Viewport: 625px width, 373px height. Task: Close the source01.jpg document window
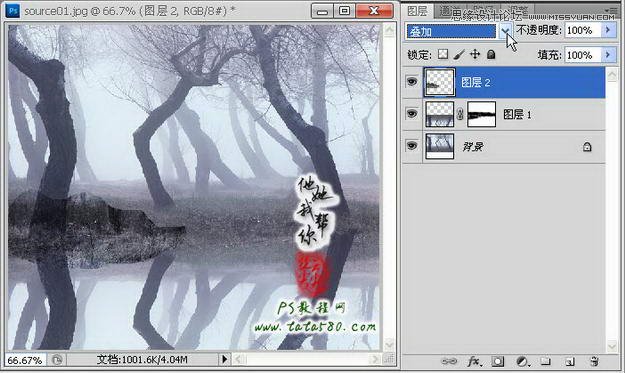coord(374,11)
